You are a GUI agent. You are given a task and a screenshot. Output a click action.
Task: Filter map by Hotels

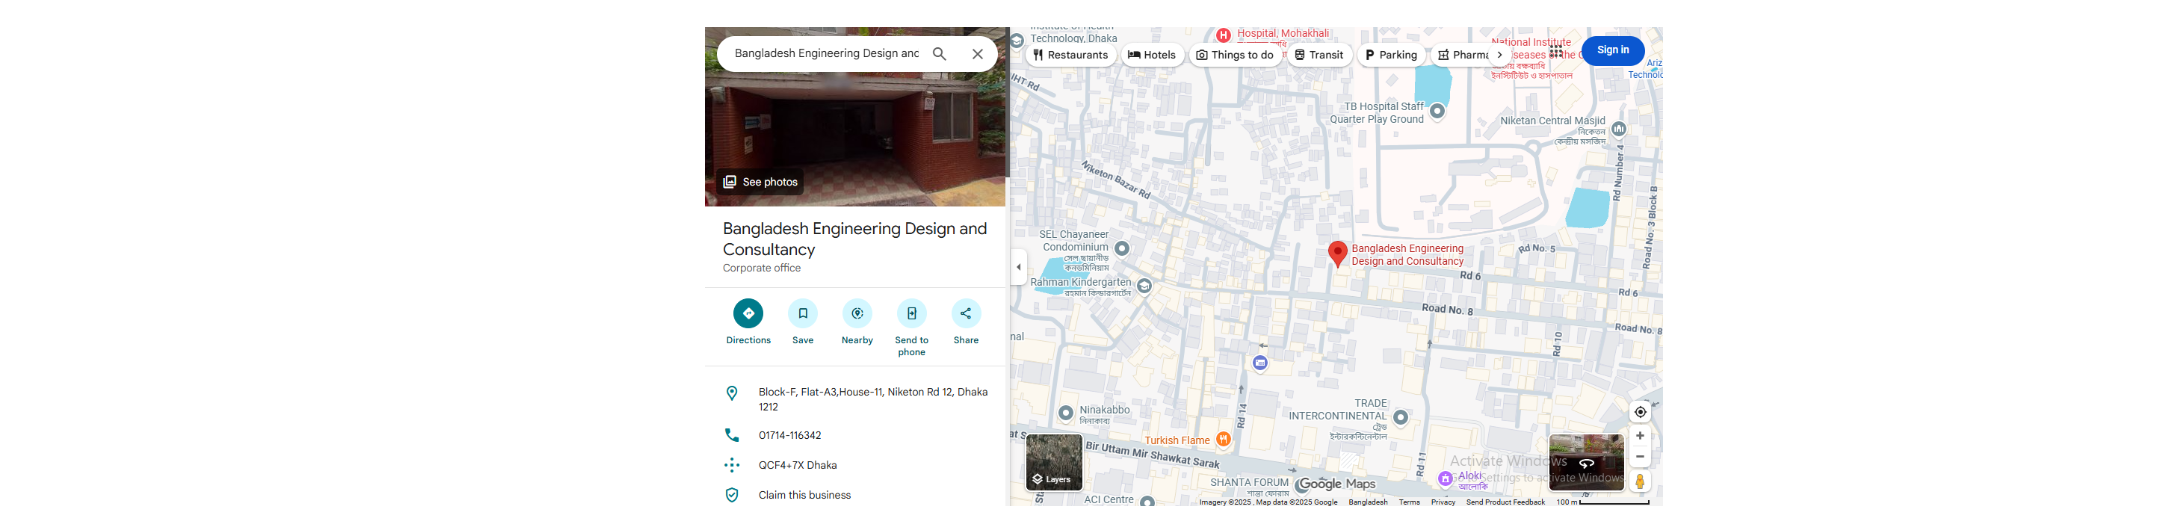coord(1152,55)
